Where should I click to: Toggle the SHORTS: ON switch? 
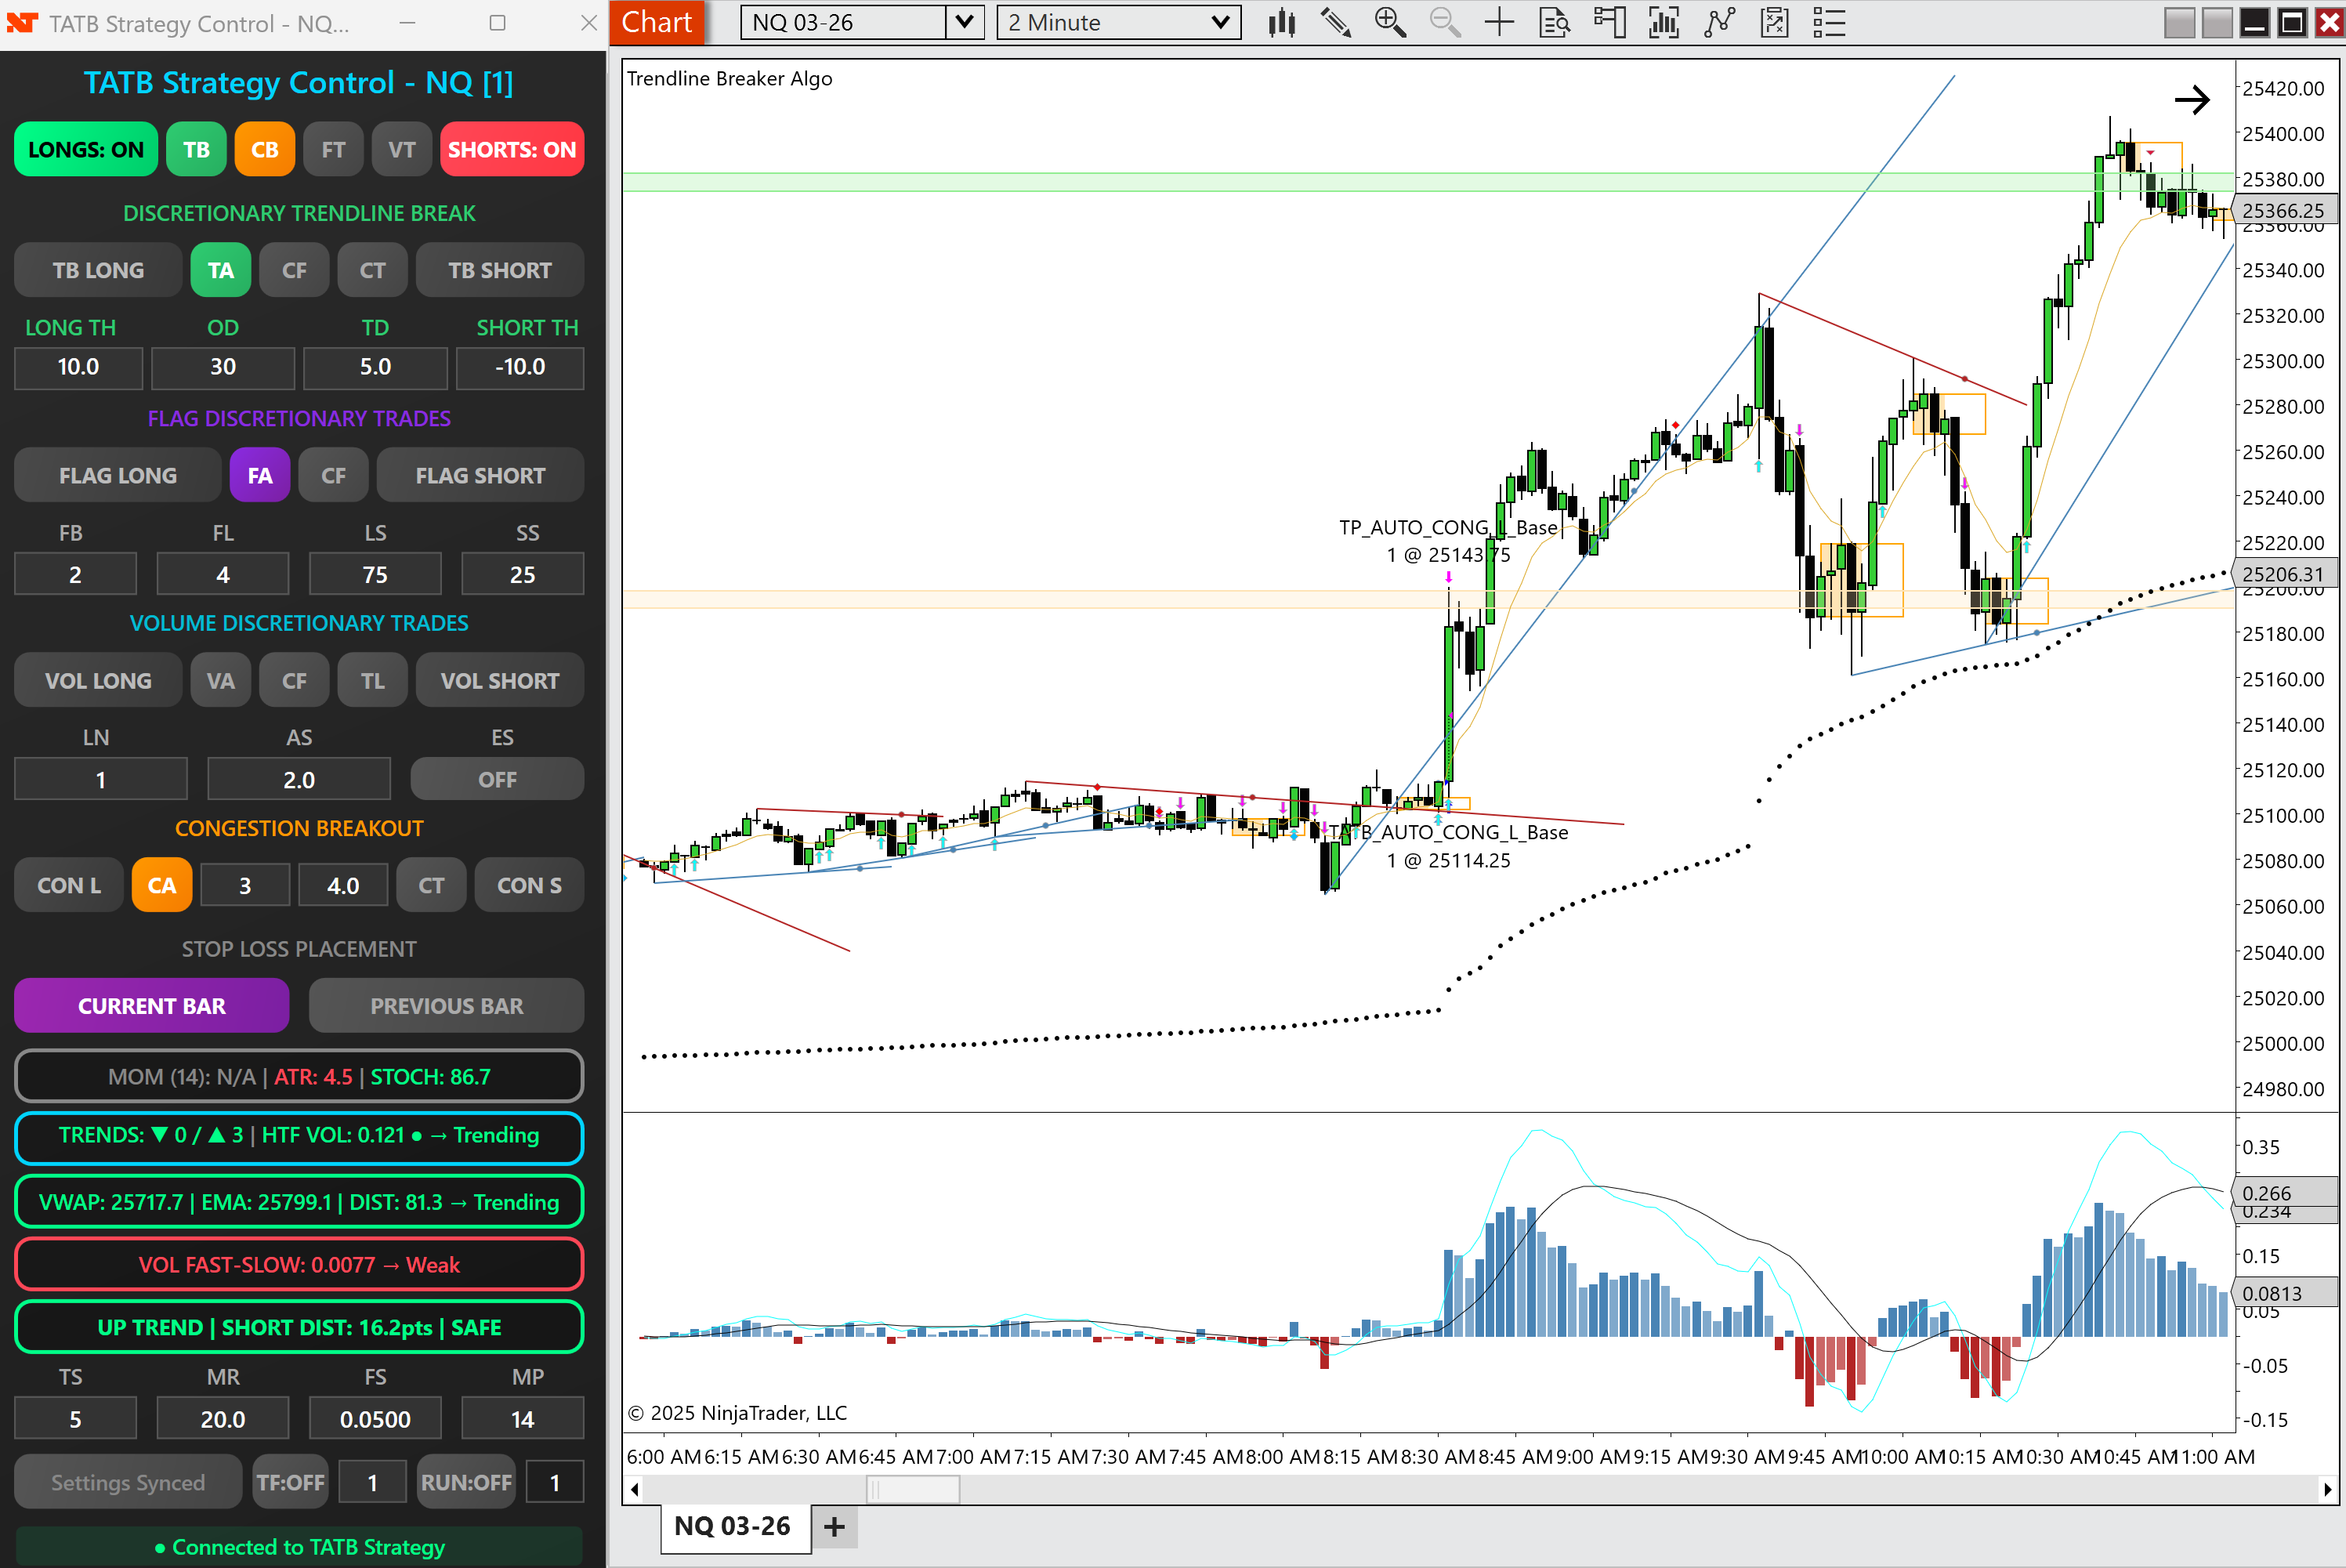pos(511,150)
